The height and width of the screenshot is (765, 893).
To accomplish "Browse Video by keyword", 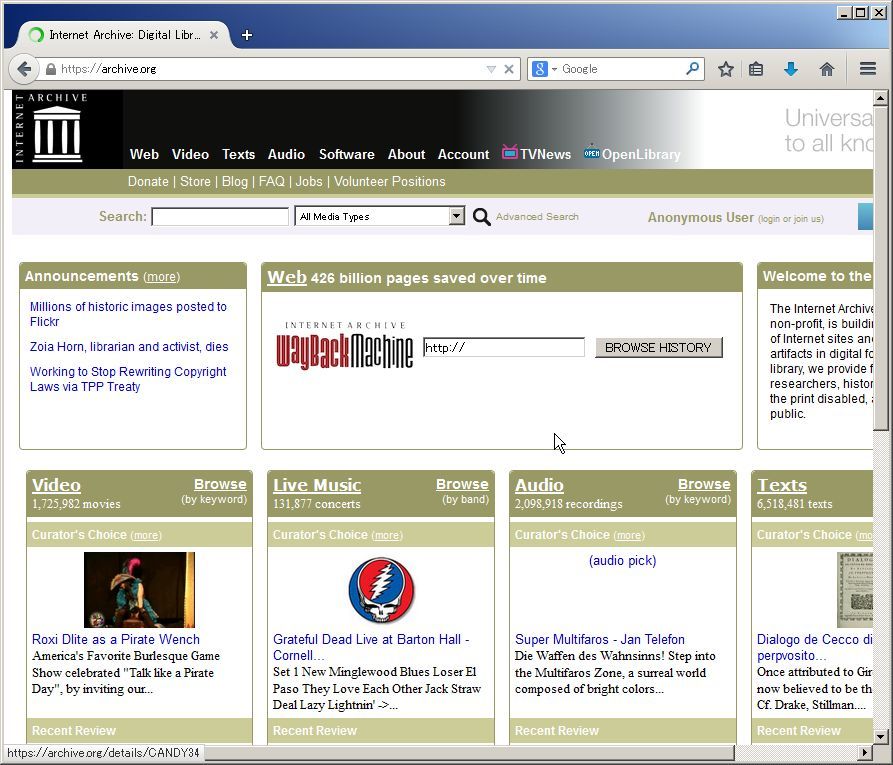I will tap(220, 484).
